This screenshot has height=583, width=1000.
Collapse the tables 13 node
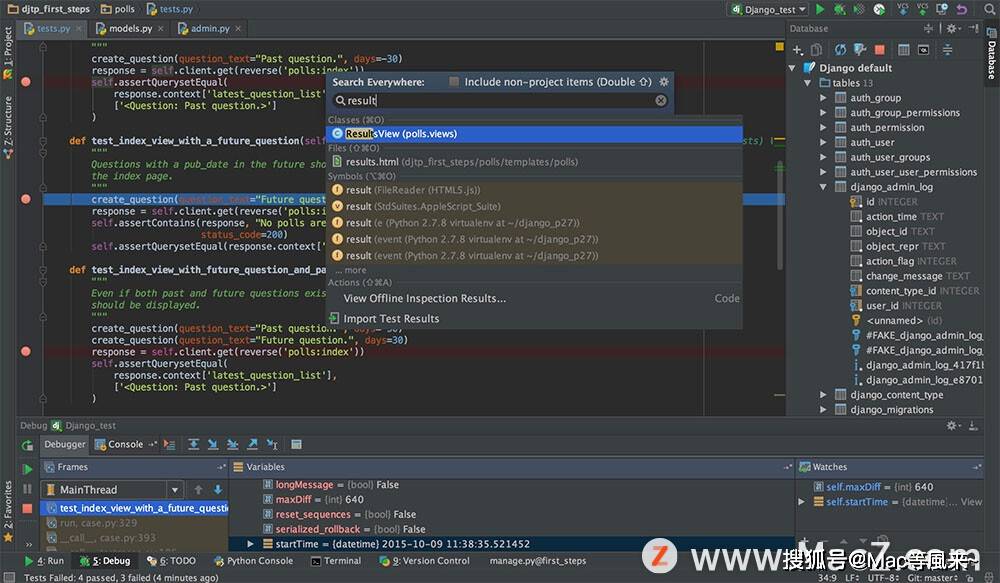(x=807, y=83)
